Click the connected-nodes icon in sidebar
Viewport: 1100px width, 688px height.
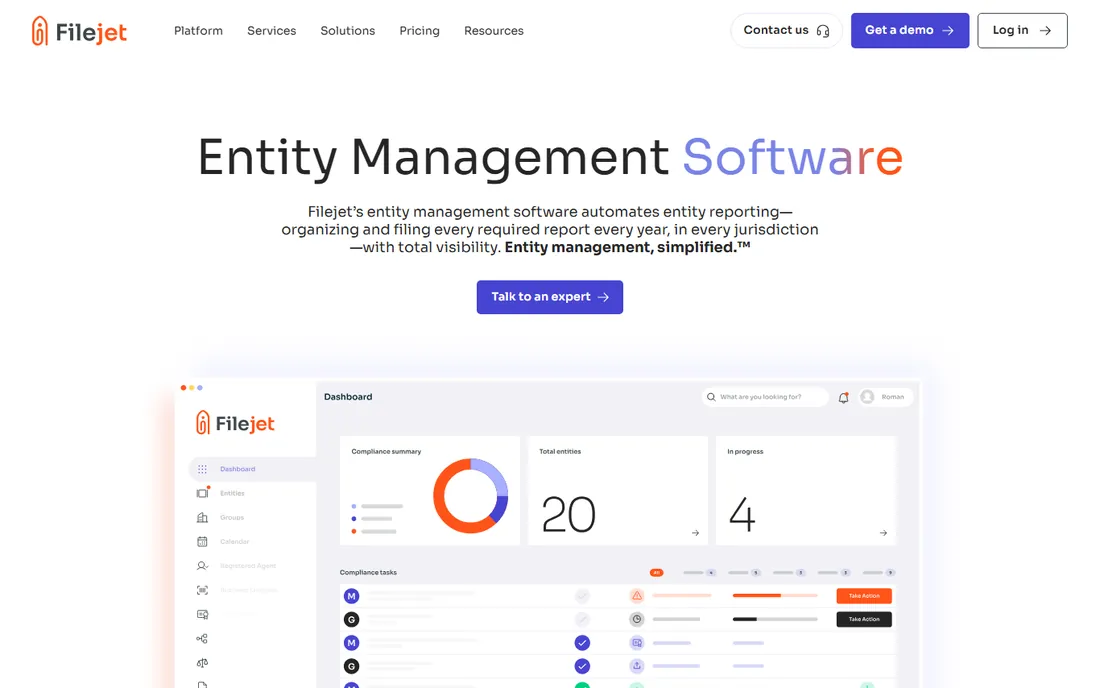[202, 639]
